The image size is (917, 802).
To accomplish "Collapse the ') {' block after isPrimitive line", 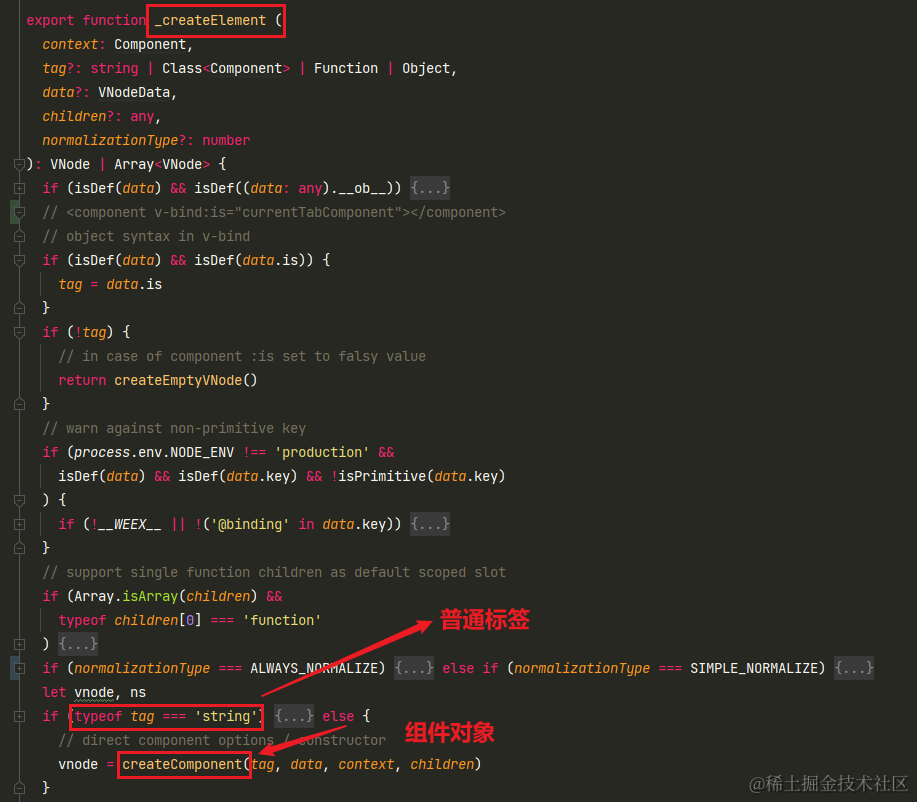I will coord(19,500).
